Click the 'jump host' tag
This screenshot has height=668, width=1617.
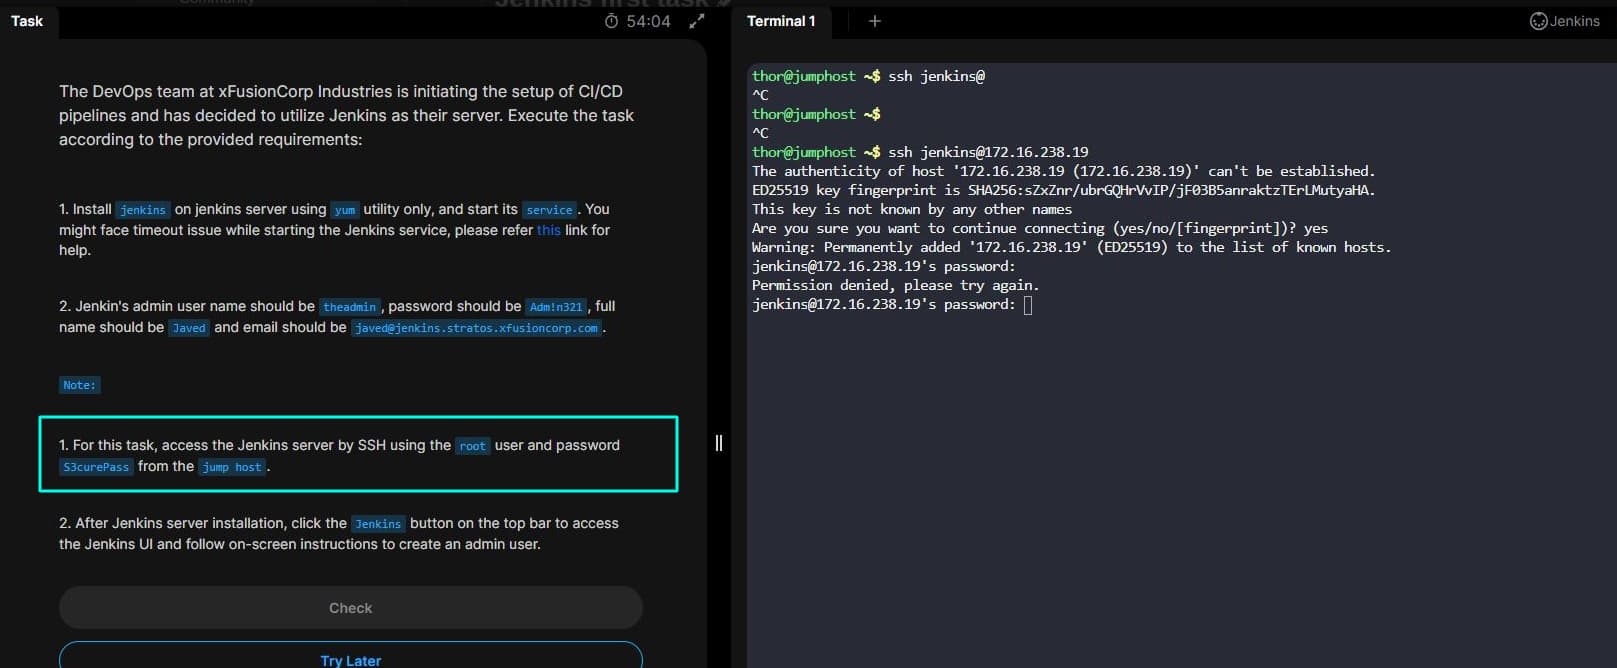click(x=232, y=467)
